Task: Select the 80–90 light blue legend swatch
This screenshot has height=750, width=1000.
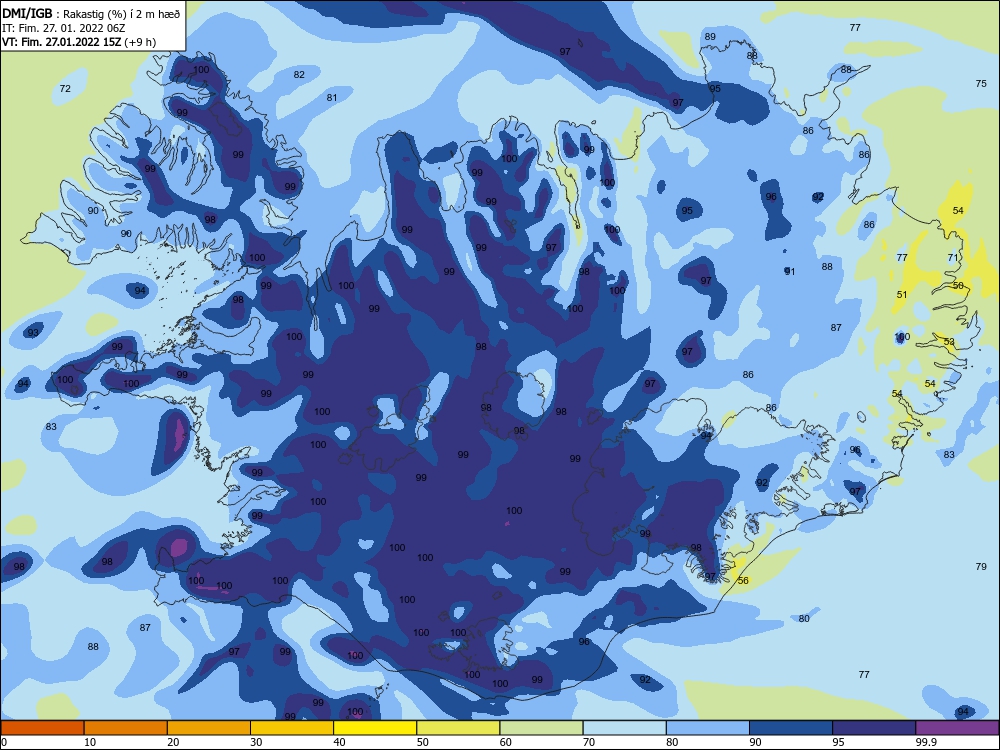Action: pyautogui.click(x=708, y=728)
